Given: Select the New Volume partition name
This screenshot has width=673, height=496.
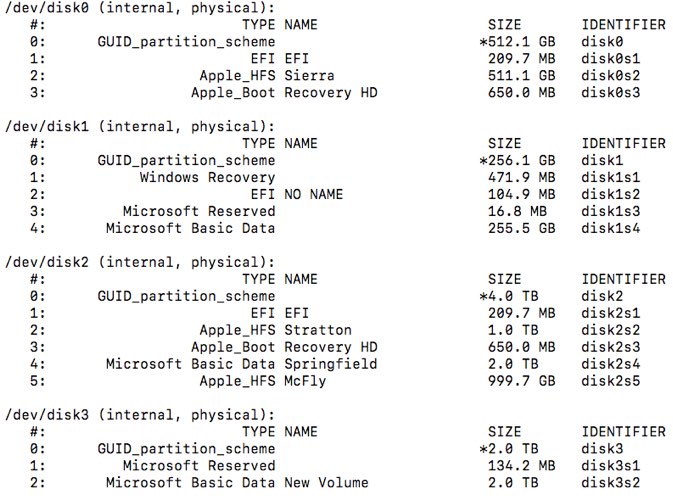Looking at the screenshot, I should pyautogui.click(x=326, y=483).
